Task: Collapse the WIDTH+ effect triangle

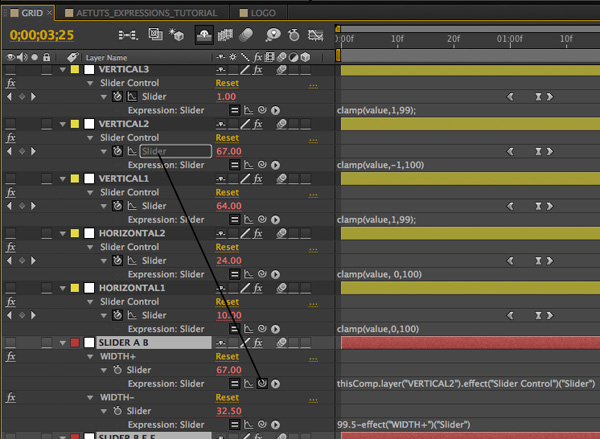Action: [x=90, y=357]
